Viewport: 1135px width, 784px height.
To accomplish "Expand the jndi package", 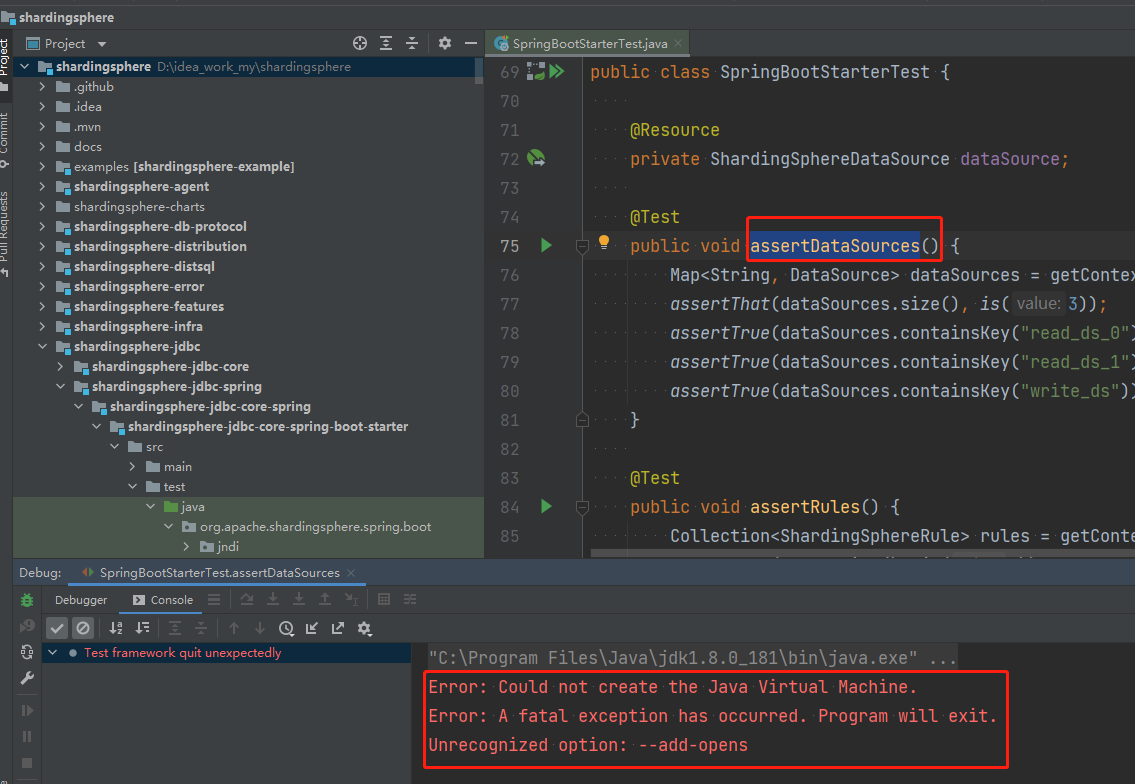I will point(187,547).
